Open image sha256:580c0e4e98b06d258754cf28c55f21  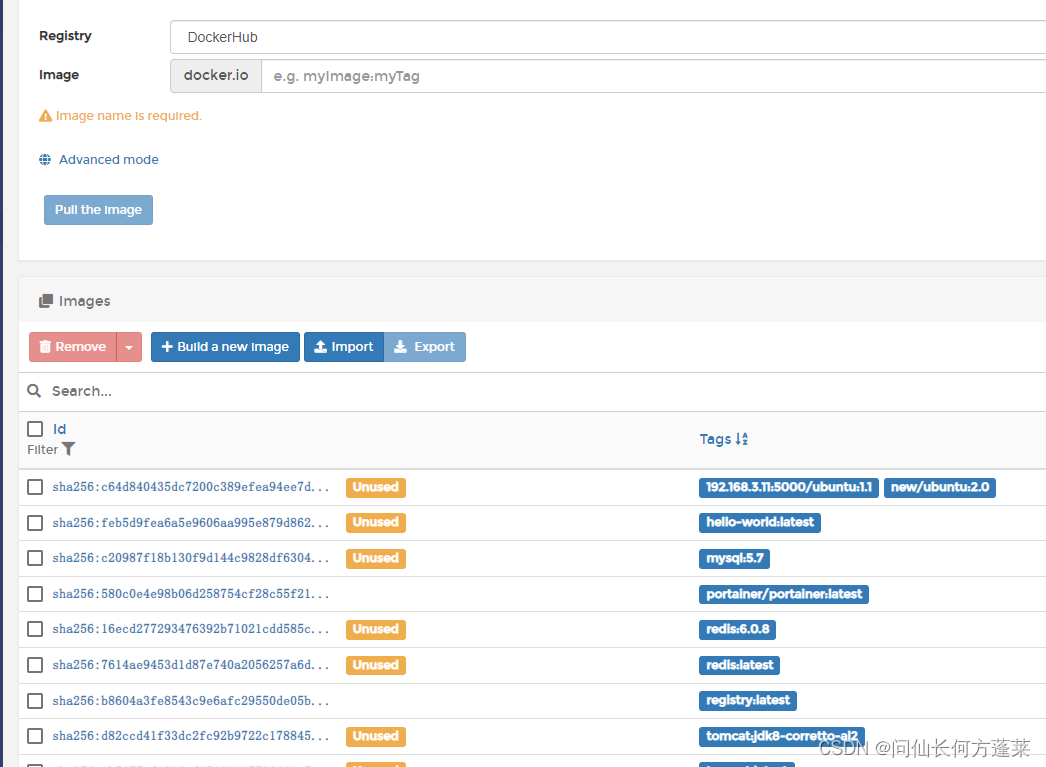pyautogui.click(x=191, y=594)
